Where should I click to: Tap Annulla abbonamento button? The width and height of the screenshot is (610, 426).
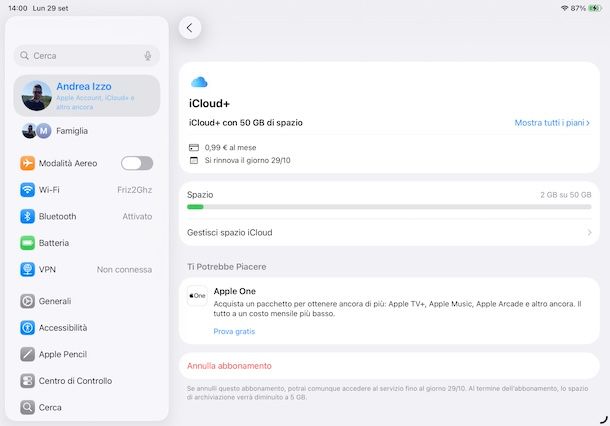229,366
